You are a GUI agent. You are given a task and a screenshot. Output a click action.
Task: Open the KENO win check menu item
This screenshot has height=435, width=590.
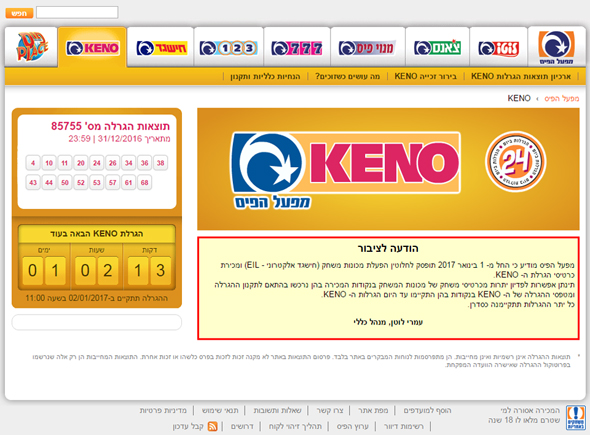(425, 76)
